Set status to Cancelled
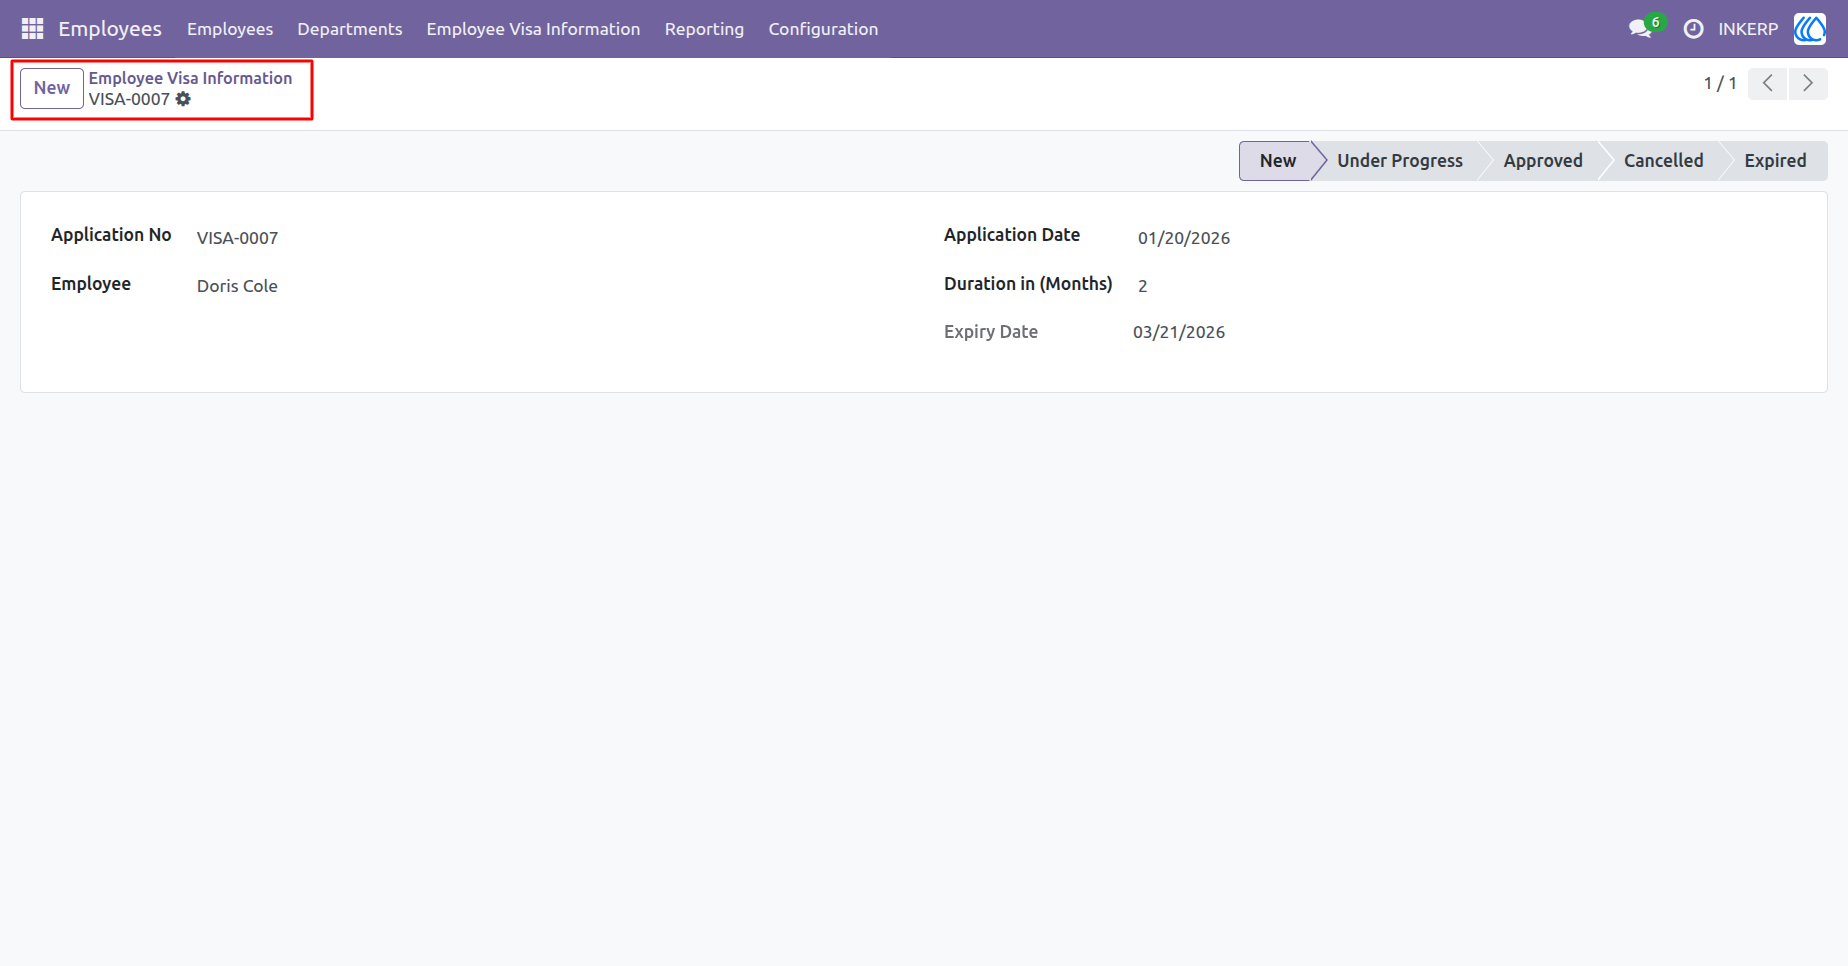The image size is (1848, 966). [1663, 161]
